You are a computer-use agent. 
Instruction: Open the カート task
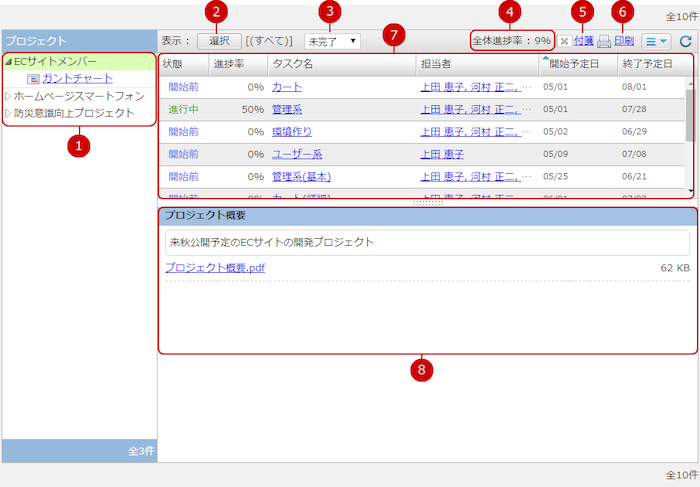286,87
